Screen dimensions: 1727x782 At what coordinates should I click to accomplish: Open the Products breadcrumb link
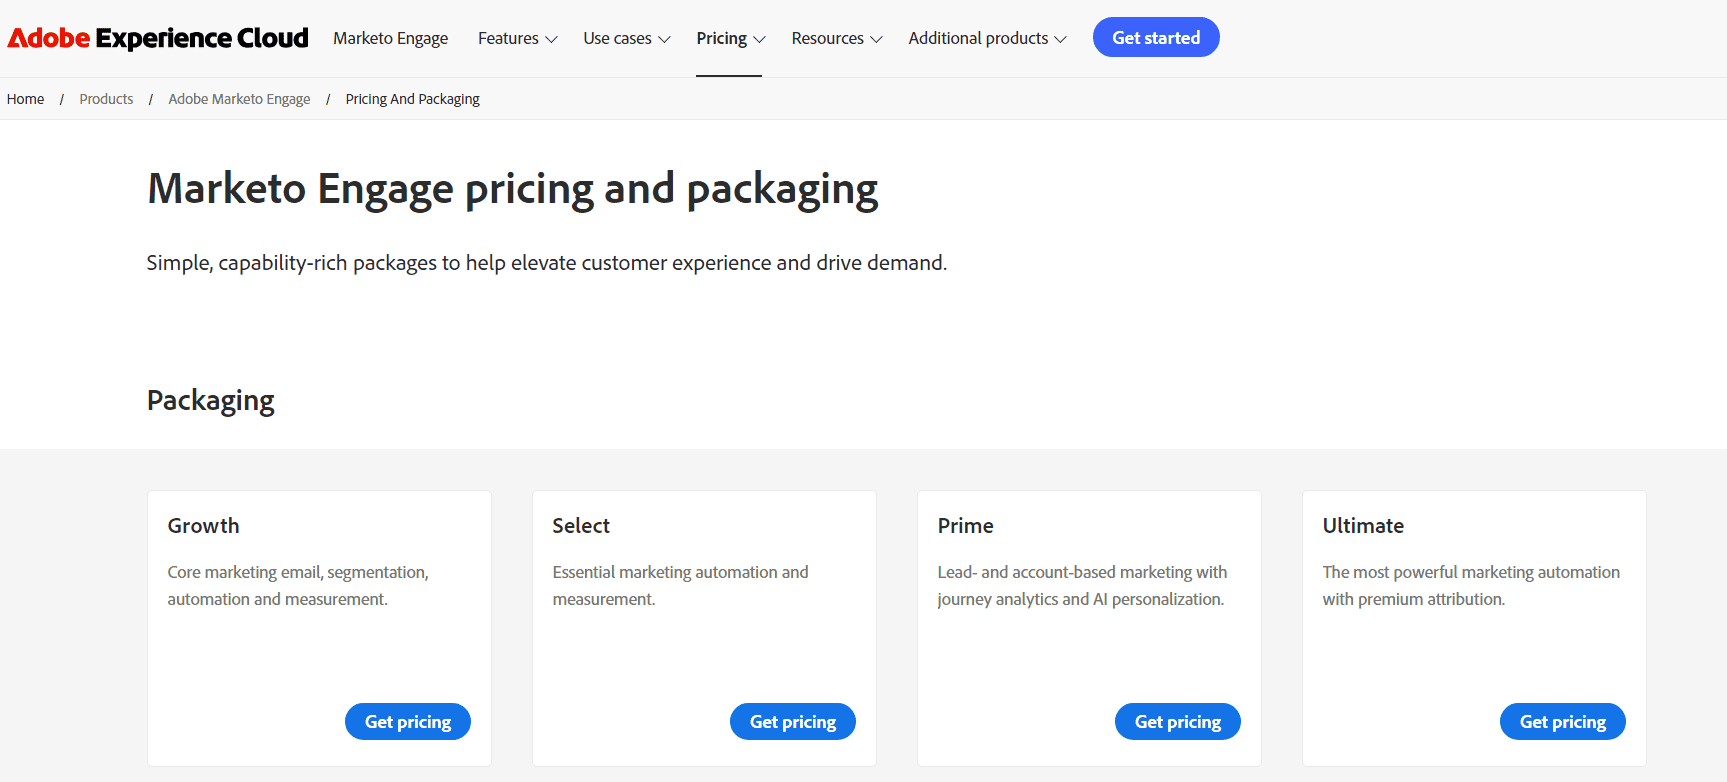click(x=106, y=99)
